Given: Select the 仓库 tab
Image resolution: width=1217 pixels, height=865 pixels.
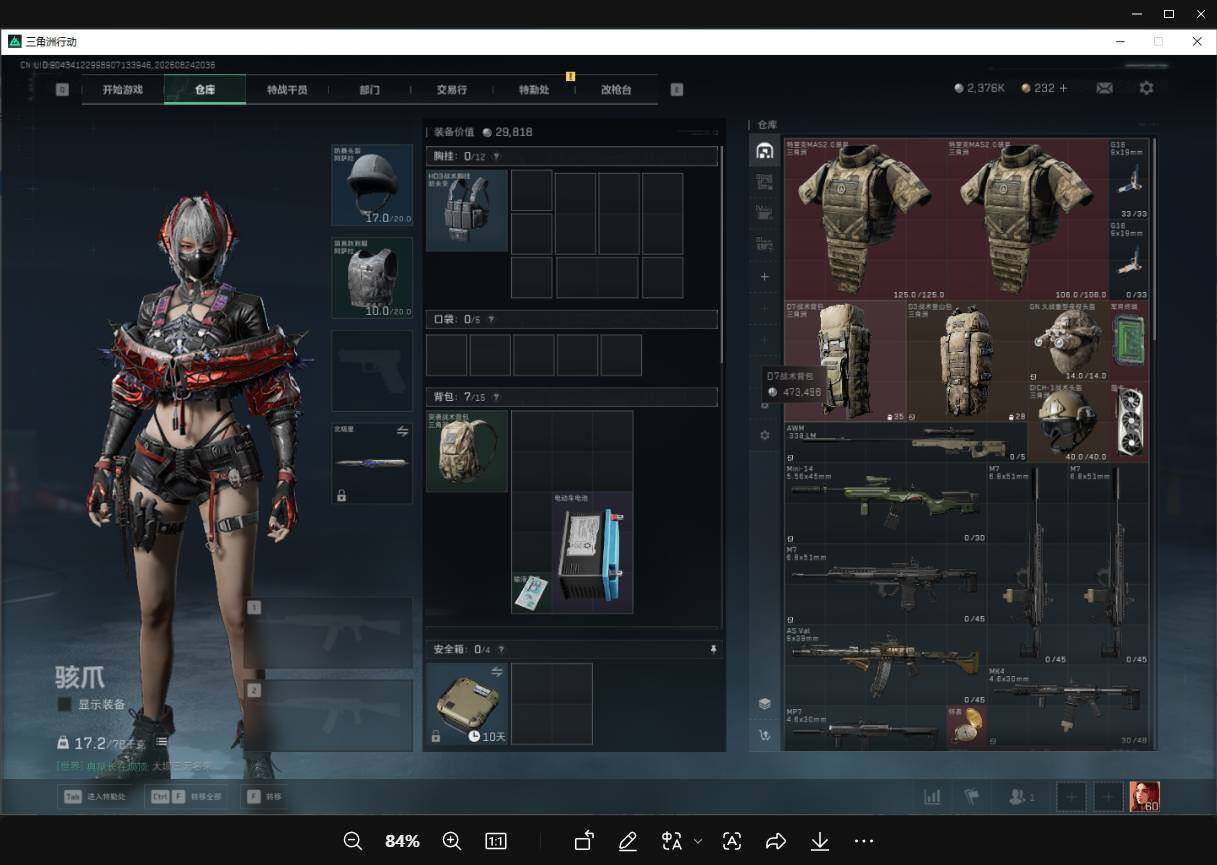Looking at the screenshot, I should (205, 89).
